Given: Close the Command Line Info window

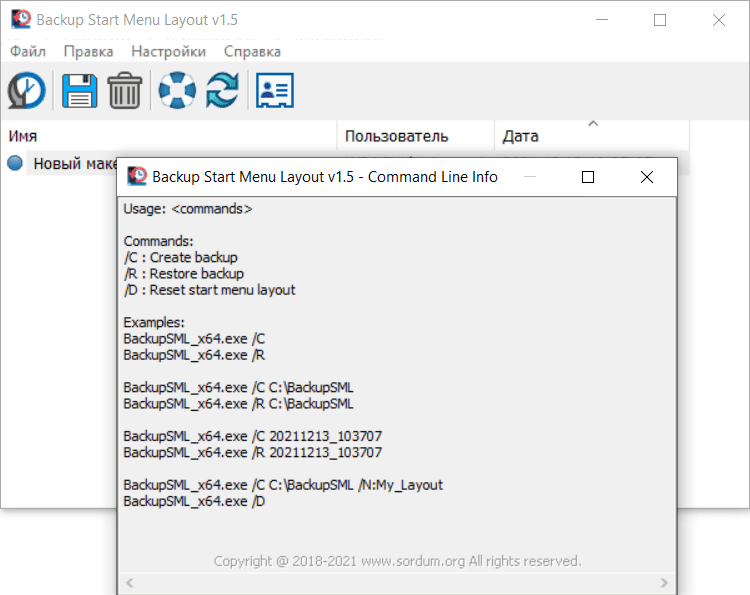Looking at the screenshot, I should (647, 177).
